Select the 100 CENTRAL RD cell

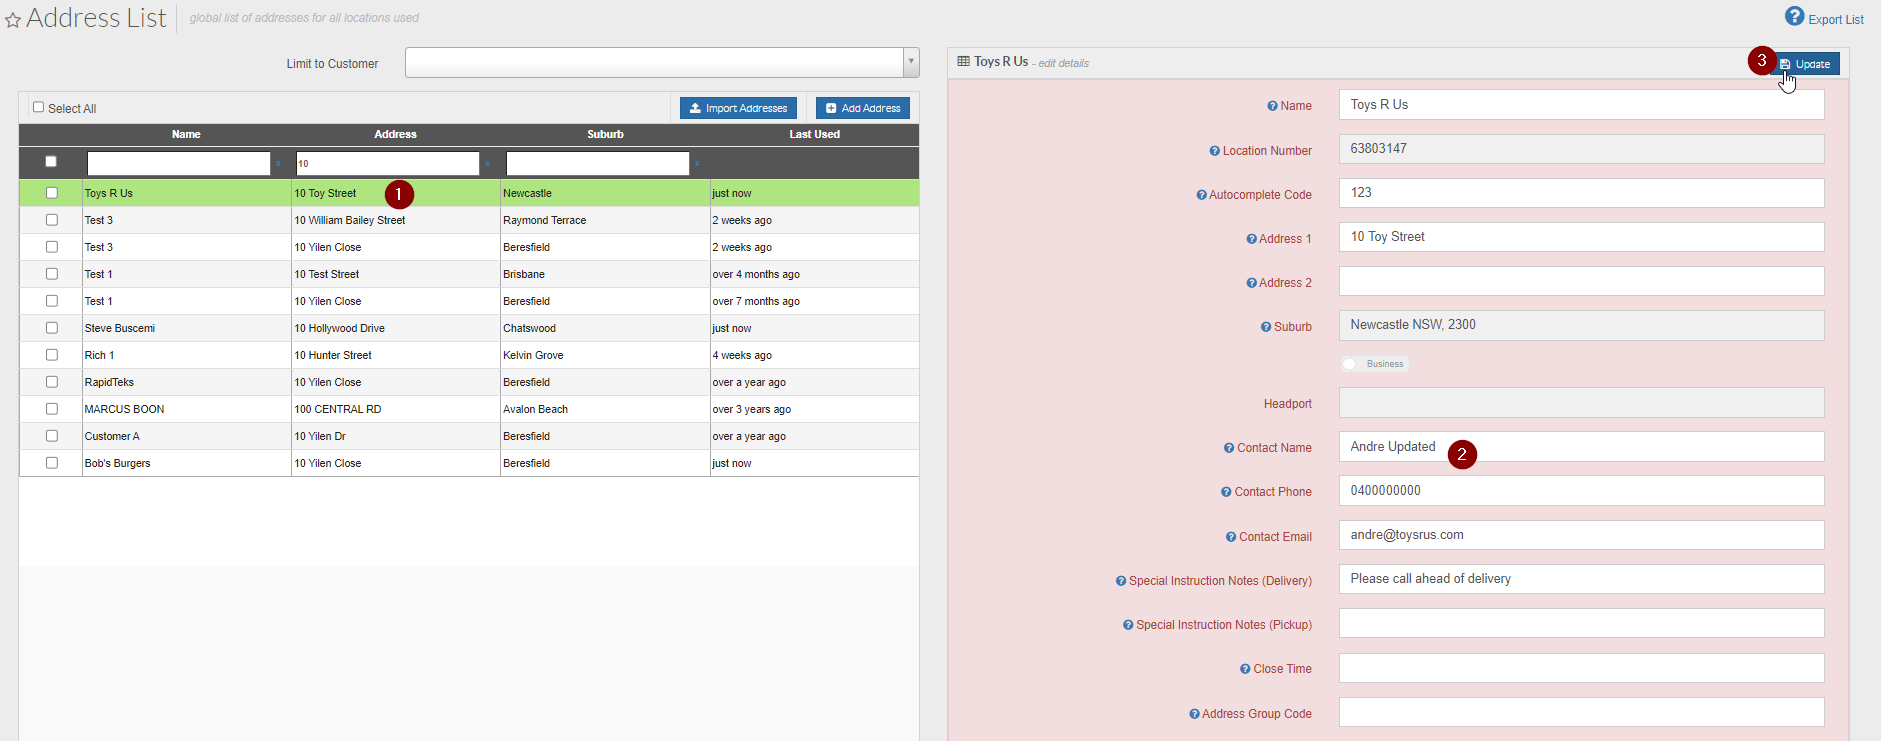(x=396, y=409)
